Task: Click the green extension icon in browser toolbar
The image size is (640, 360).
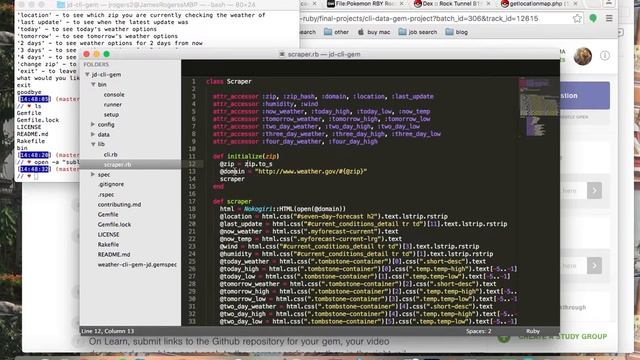Action: [593, 18]
